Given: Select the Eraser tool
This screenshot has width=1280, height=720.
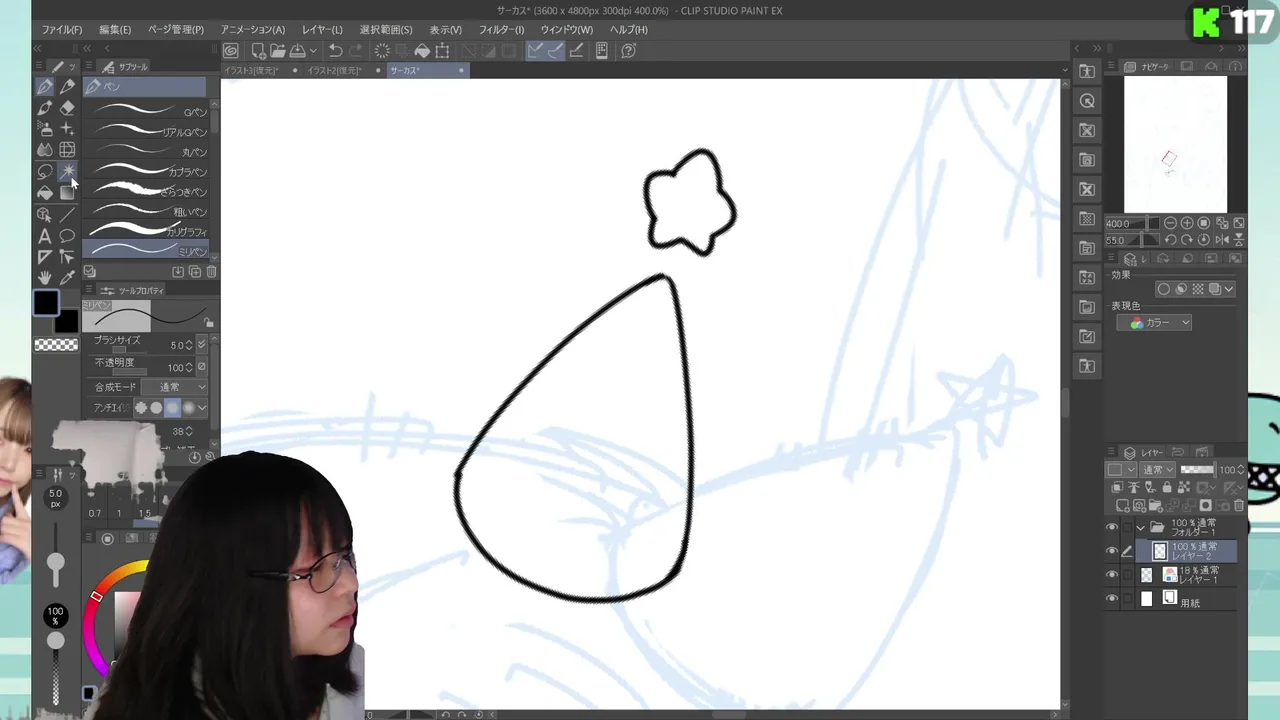Looking at the screenshot, I should pos(67,108).
